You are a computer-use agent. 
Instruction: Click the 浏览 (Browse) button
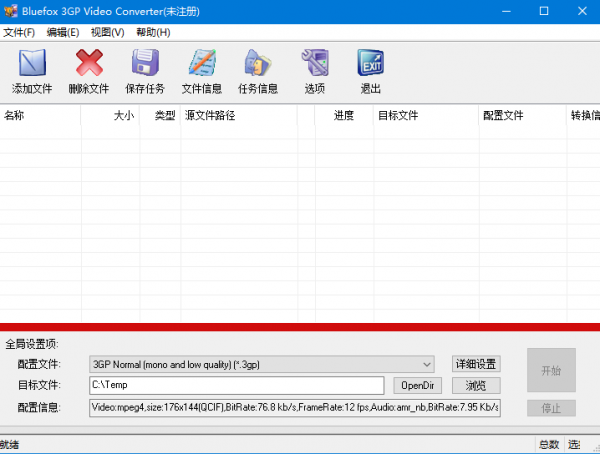point(476,385)
